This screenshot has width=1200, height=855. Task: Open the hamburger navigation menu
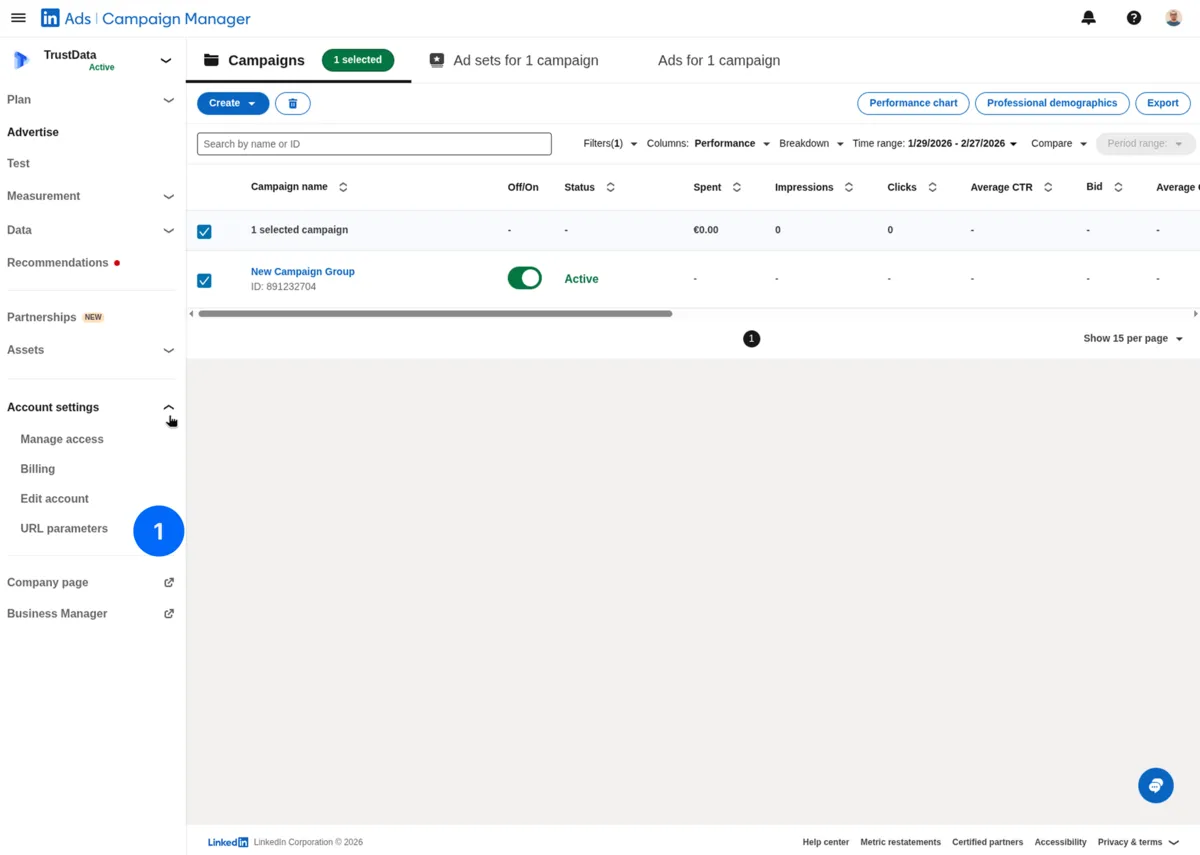[x=18, y=17]
